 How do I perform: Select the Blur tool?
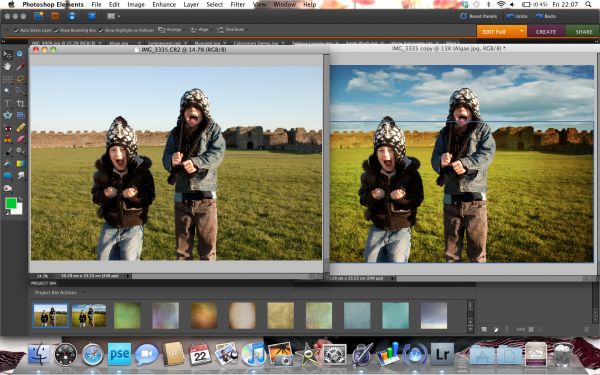coord(20,176)
